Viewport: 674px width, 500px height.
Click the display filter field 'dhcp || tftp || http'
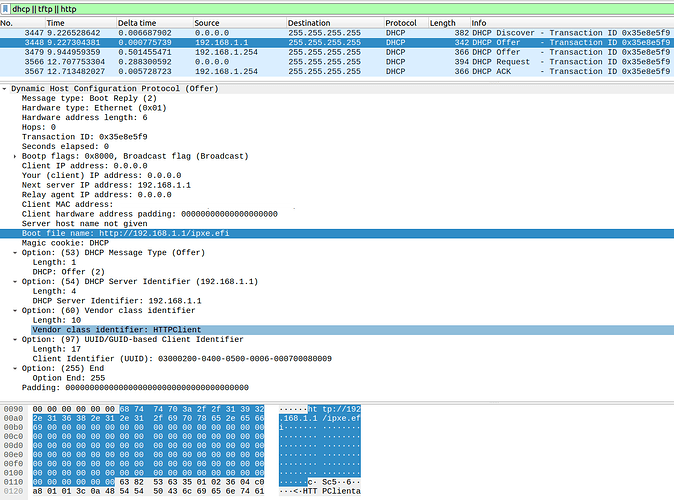click(x=342, y=9)
